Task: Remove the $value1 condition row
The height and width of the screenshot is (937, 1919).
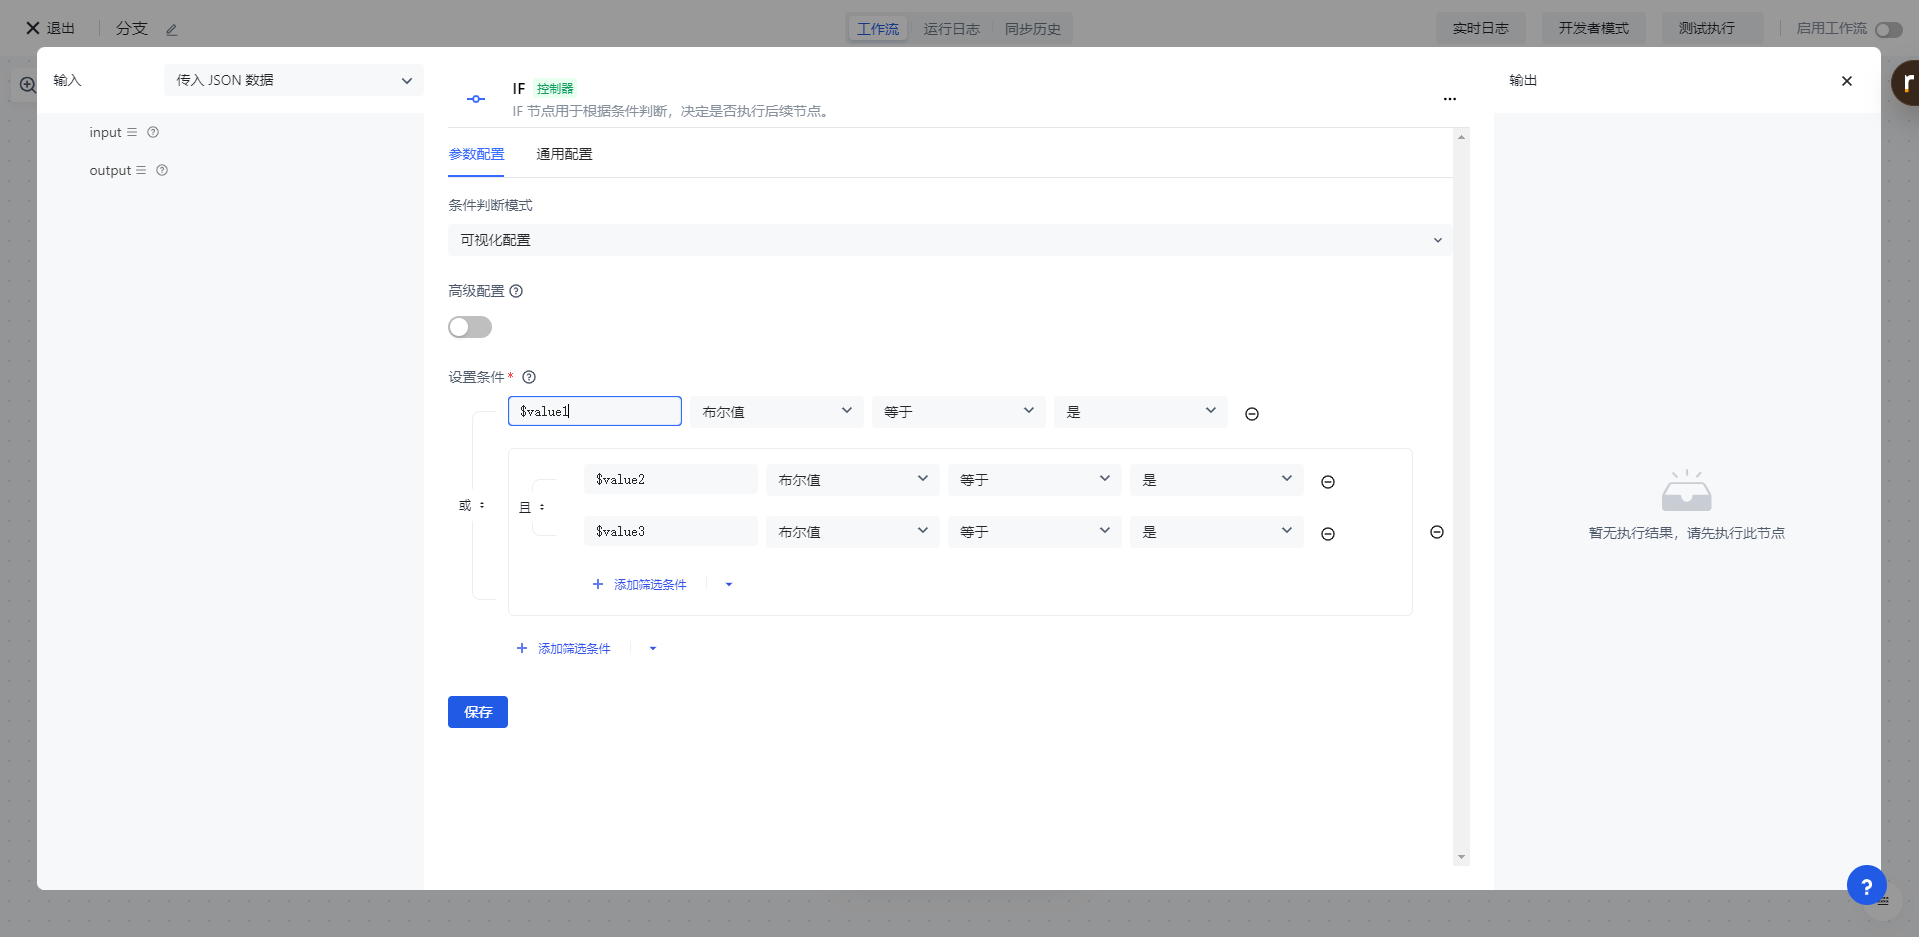Action: pyautogui.click(x=1251, y=414)
